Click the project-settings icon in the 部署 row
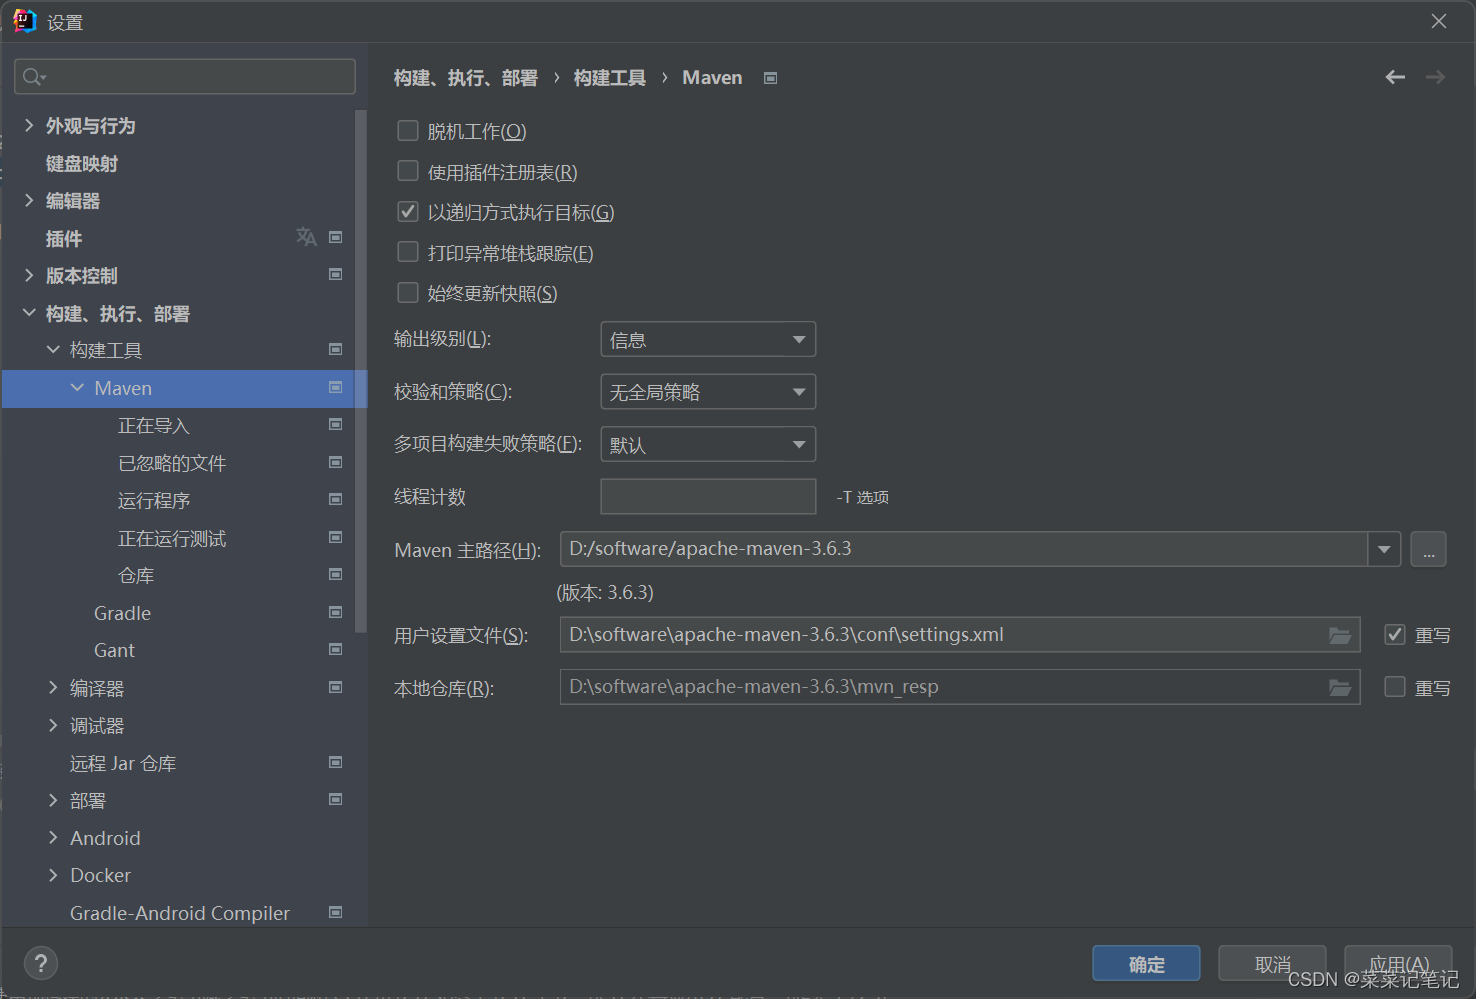This screenshot has height=999, width=1476. (x=336, y=799)
